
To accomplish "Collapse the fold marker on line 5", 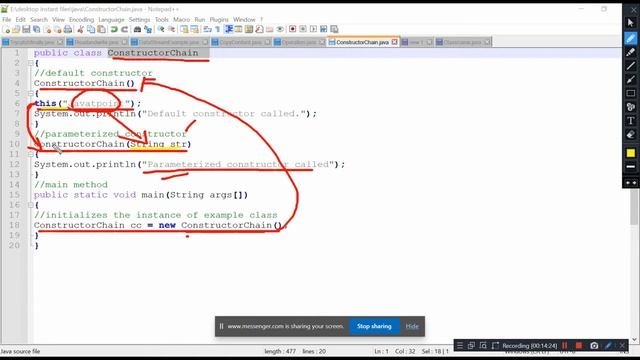I will pos(31,93).
